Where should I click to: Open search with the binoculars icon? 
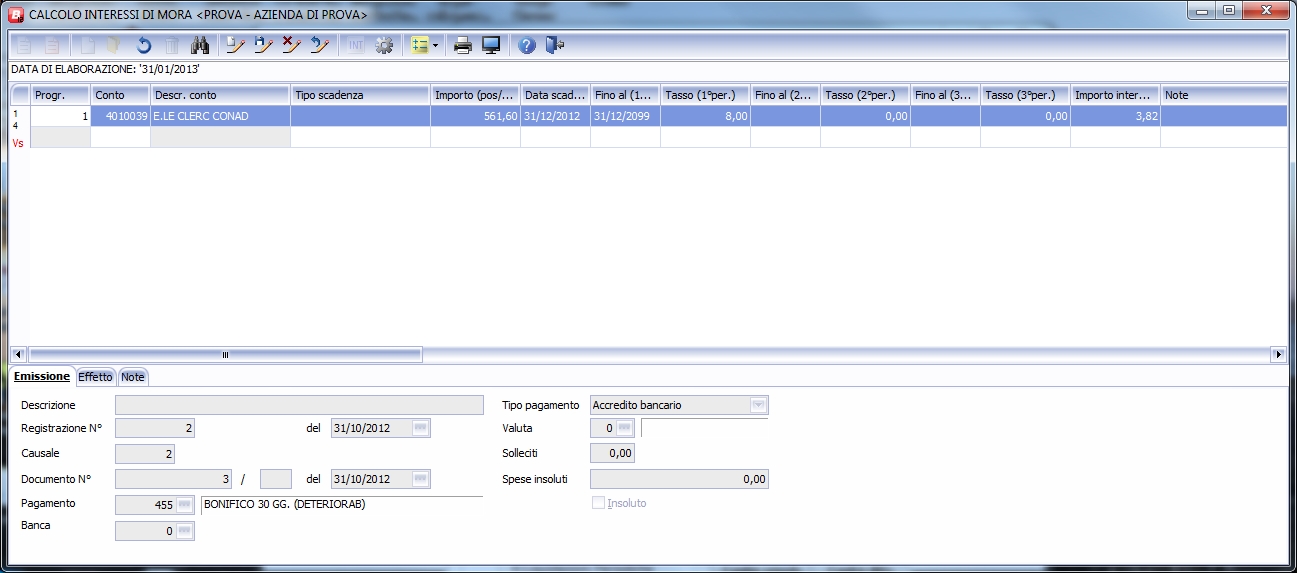[x=199, y=45]
